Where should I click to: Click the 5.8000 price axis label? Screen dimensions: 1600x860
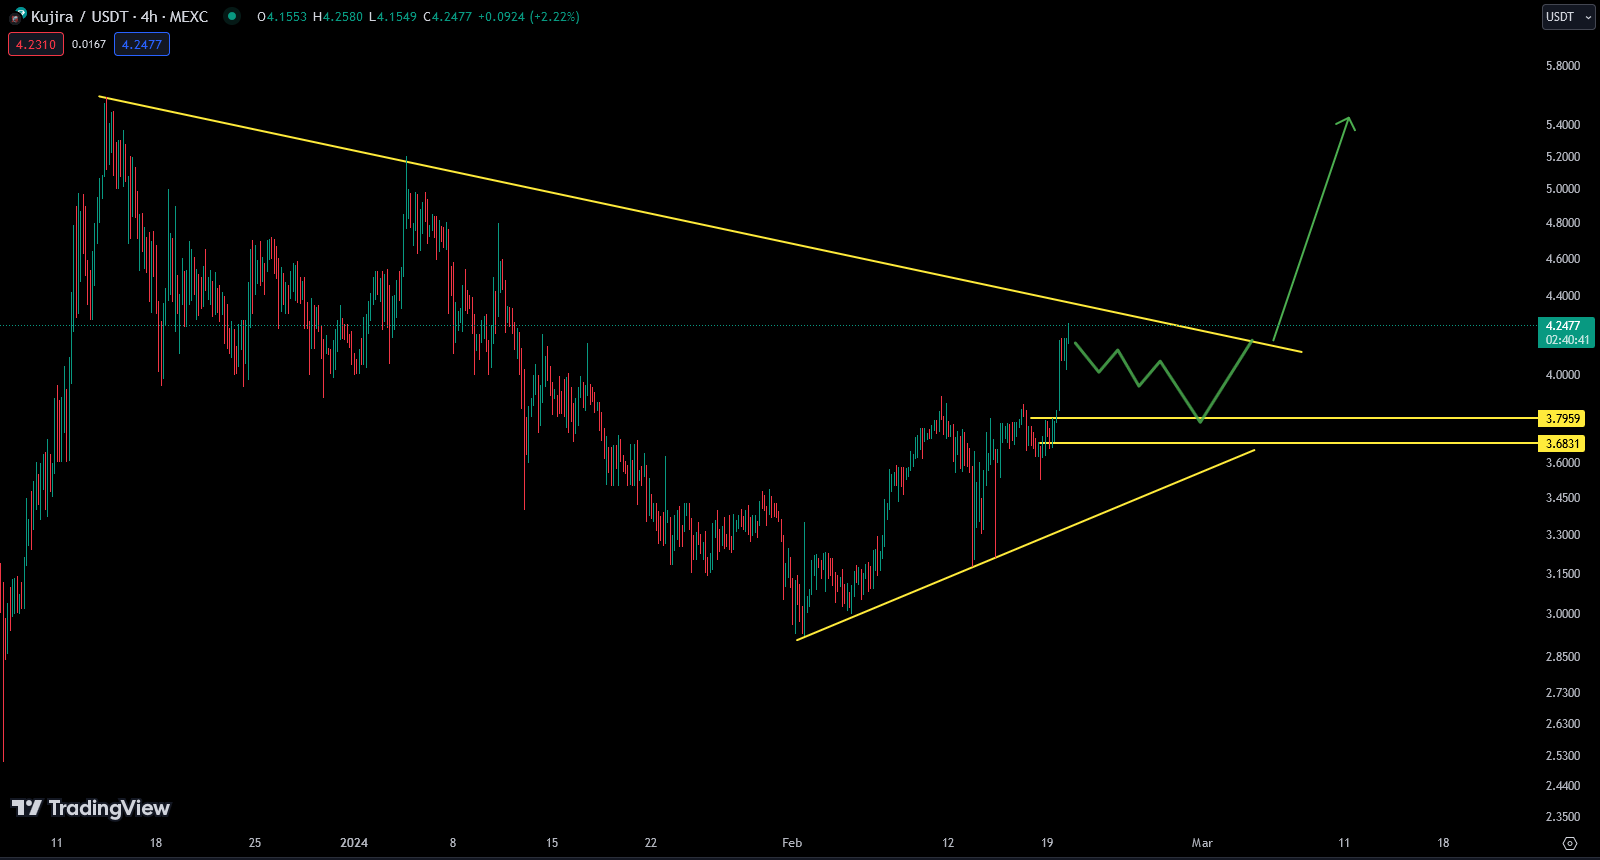[1563, 66]
